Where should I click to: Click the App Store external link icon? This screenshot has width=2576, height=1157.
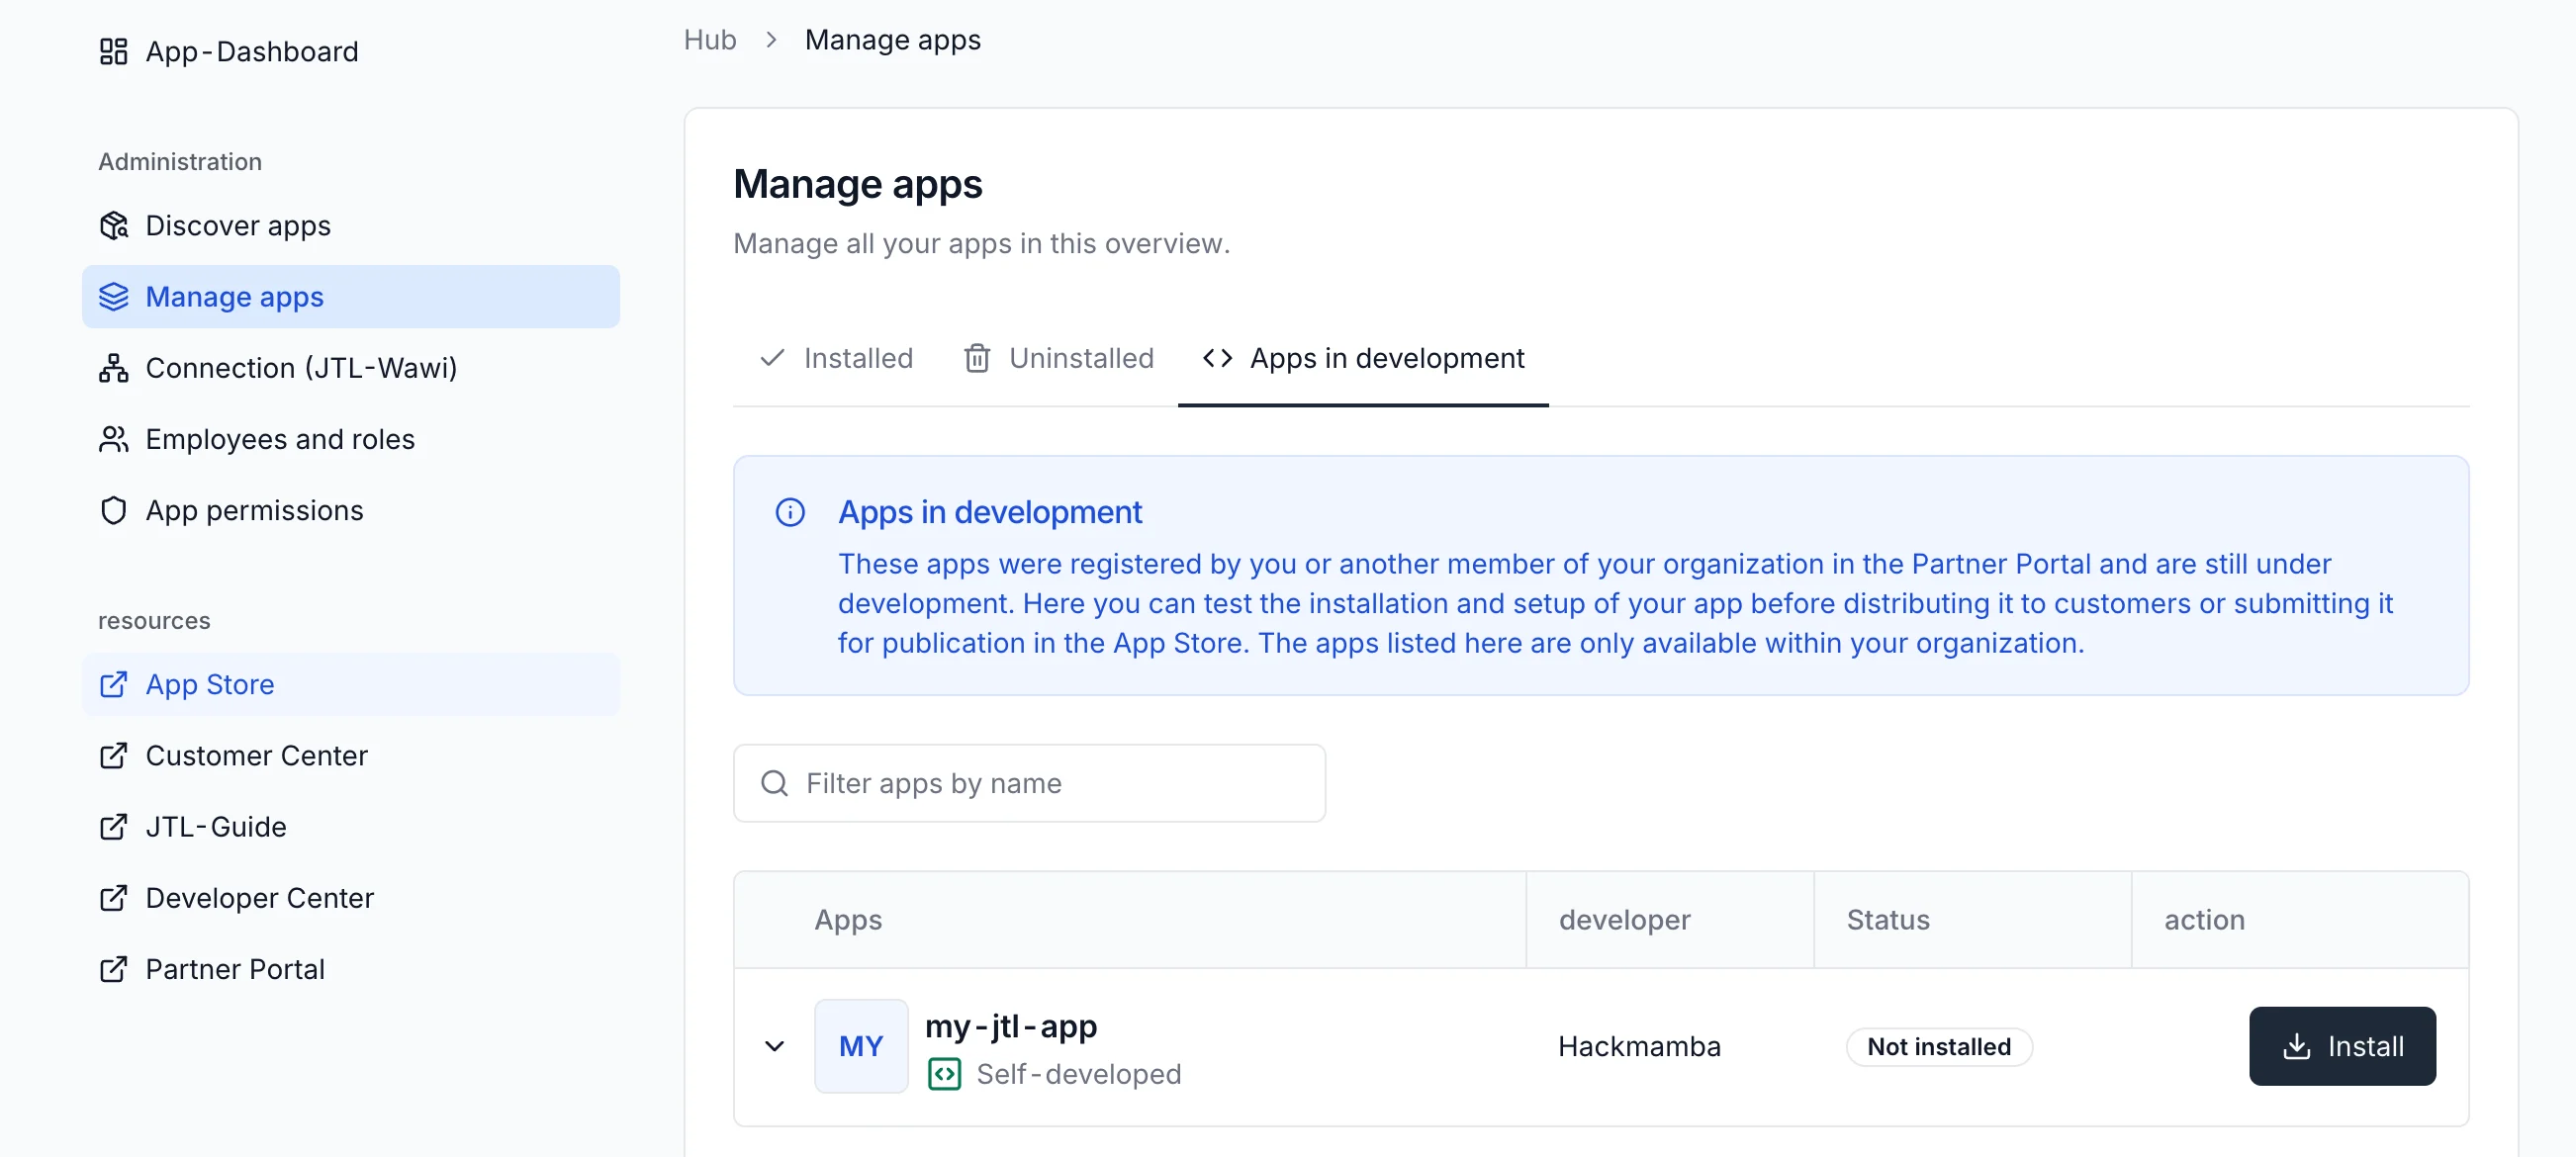click(114, 684)
